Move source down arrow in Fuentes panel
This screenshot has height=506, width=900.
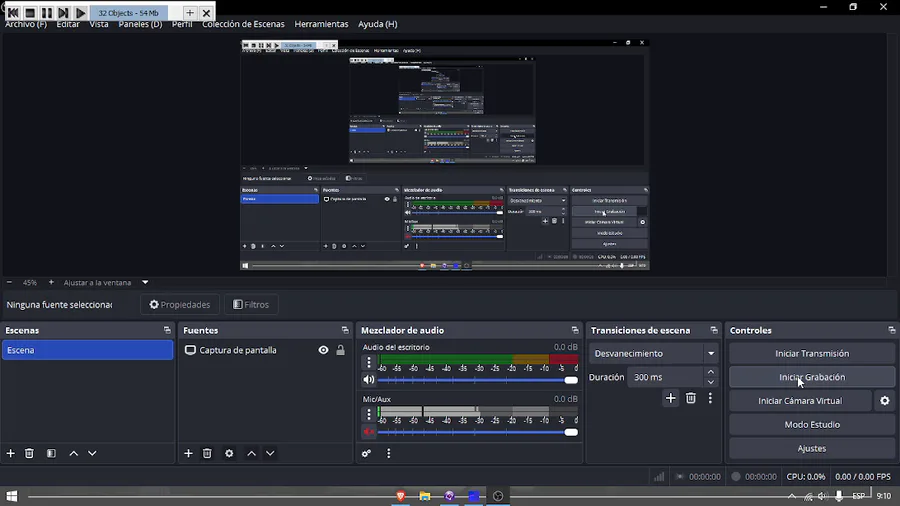coord(270,453)
